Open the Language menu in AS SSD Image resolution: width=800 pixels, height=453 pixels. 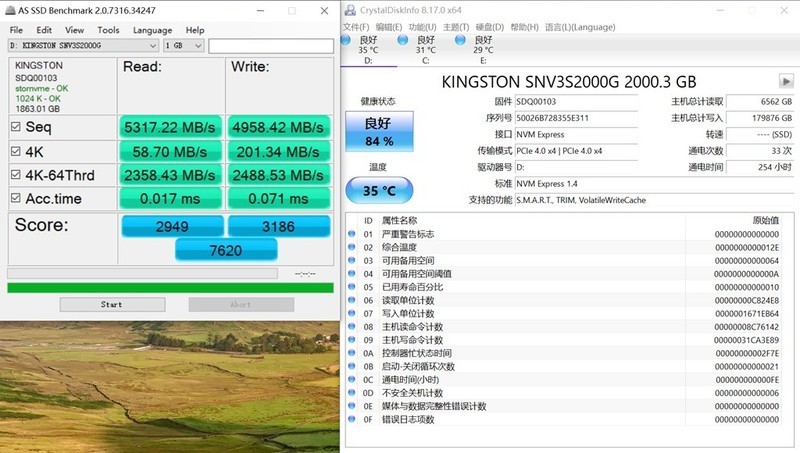click(x=153, y=30)
